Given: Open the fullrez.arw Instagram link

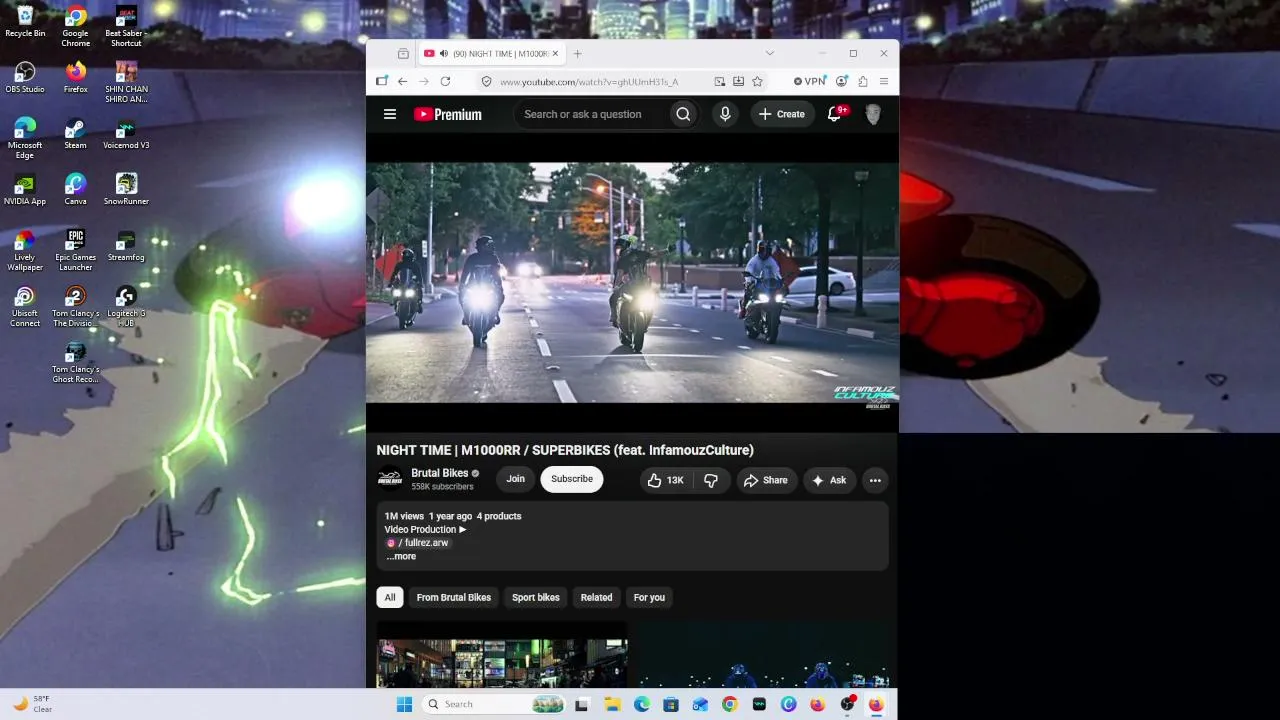Looking at the screenshot, I should point(418,543).
